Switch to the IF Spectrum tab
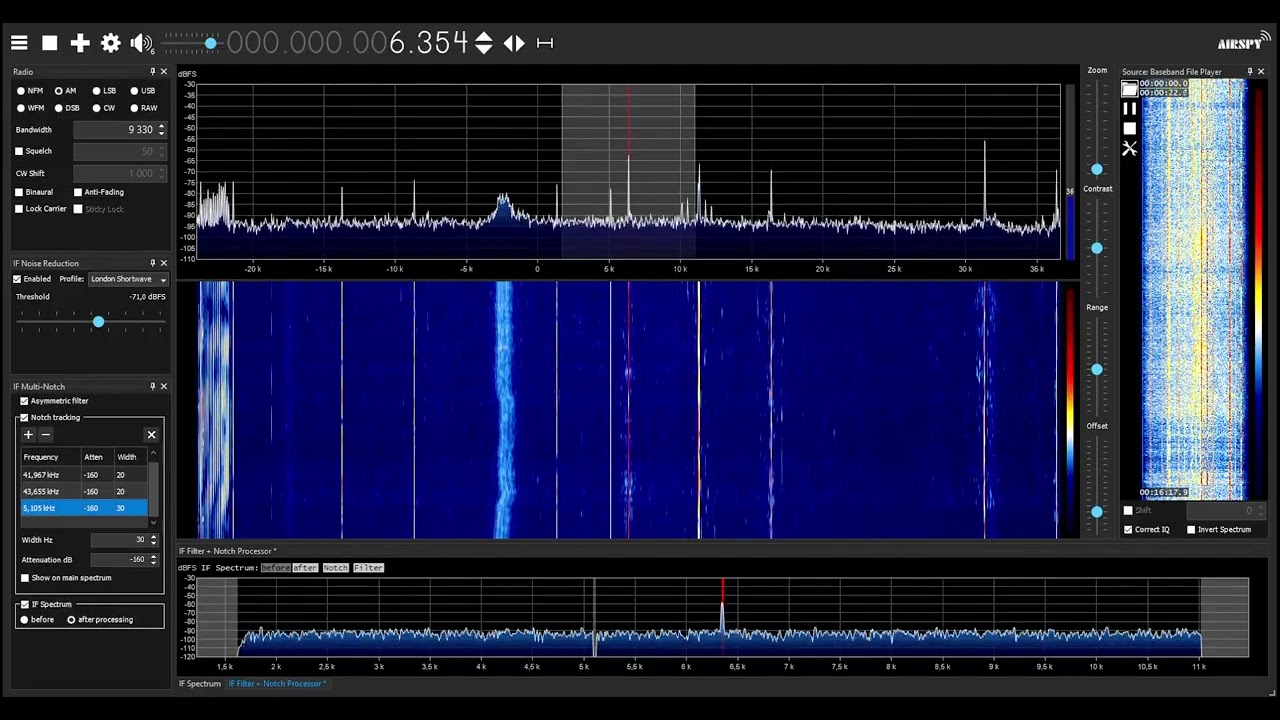This screenshot has height=720, width=1280. pyautogui.click(x=200, y=684)
